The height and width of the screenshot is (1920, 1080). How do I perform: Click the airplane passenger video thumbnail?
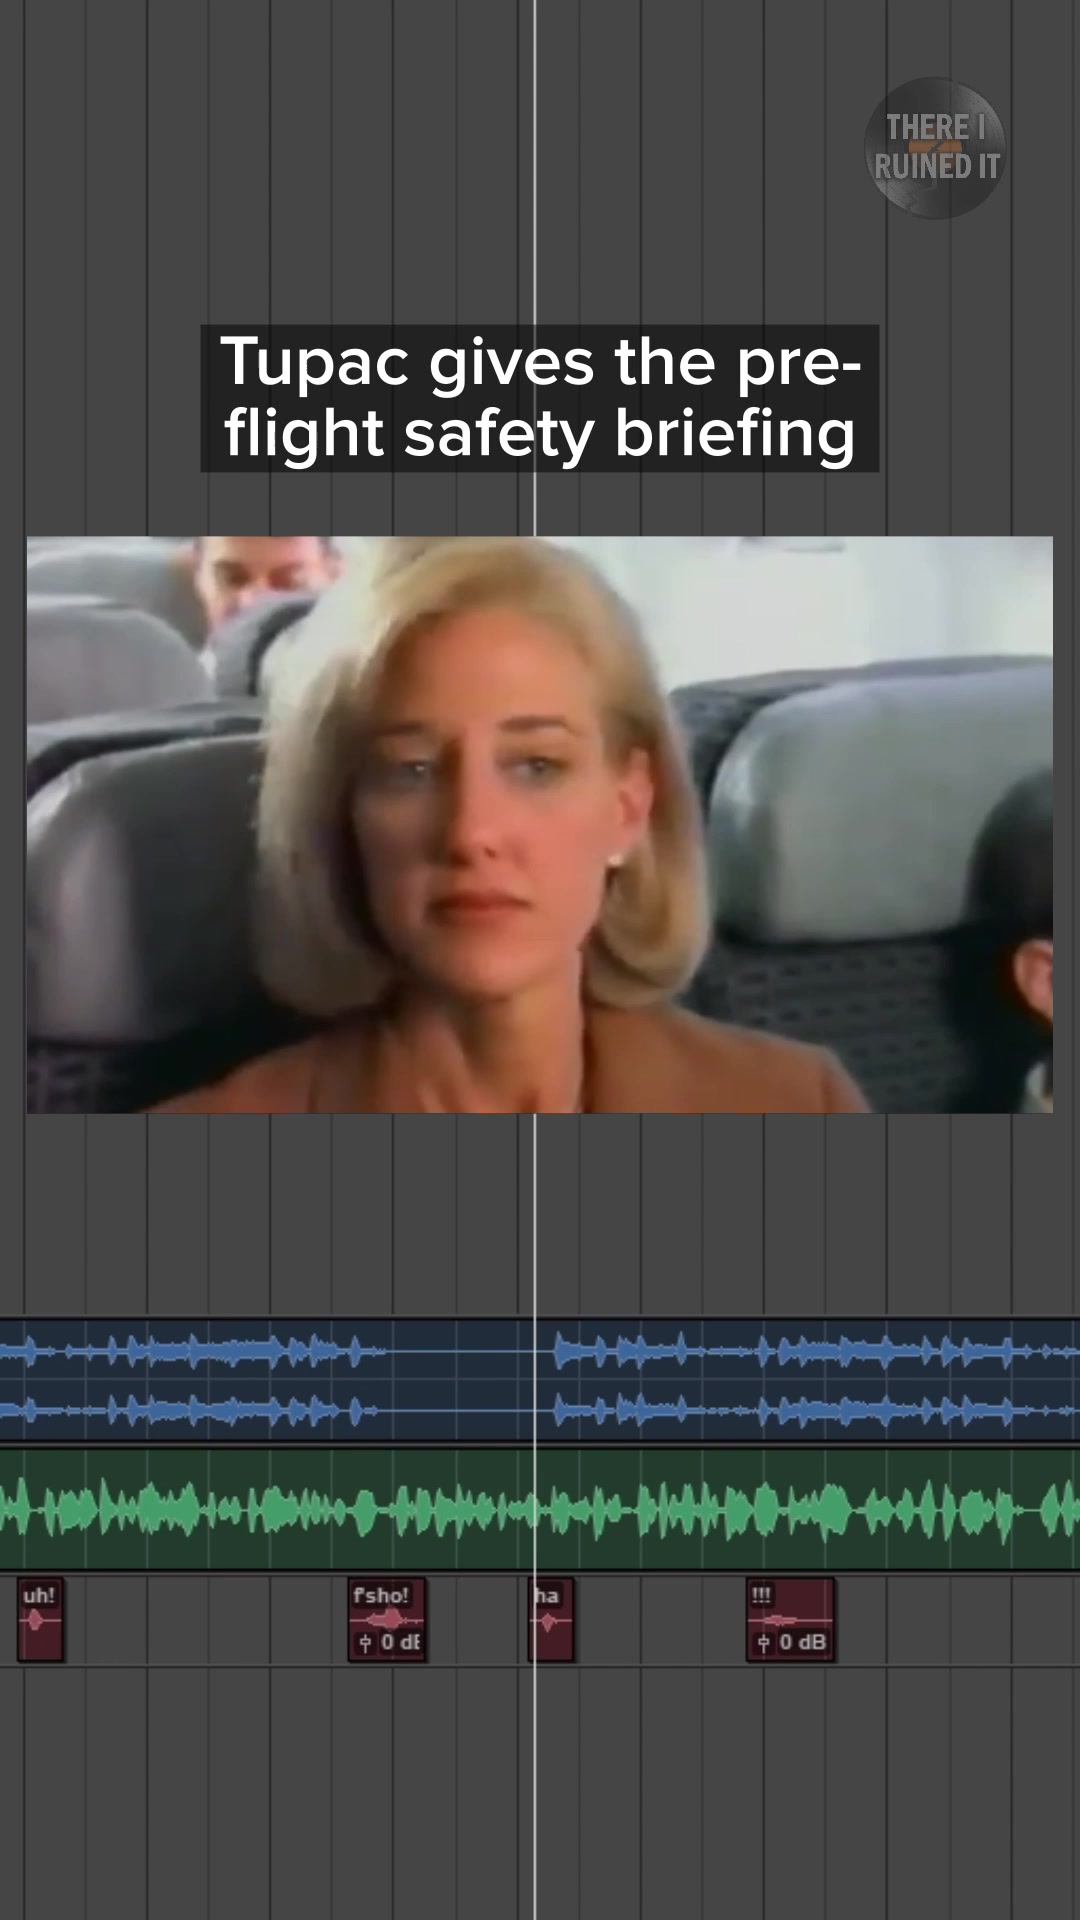(x=540, y=825)
